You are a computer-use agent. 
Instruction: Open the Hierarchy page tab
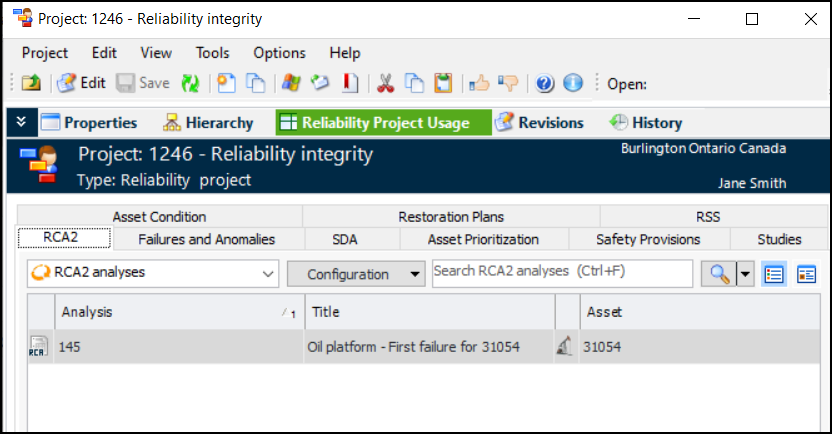pyautogui.click(x=207, y=123)
